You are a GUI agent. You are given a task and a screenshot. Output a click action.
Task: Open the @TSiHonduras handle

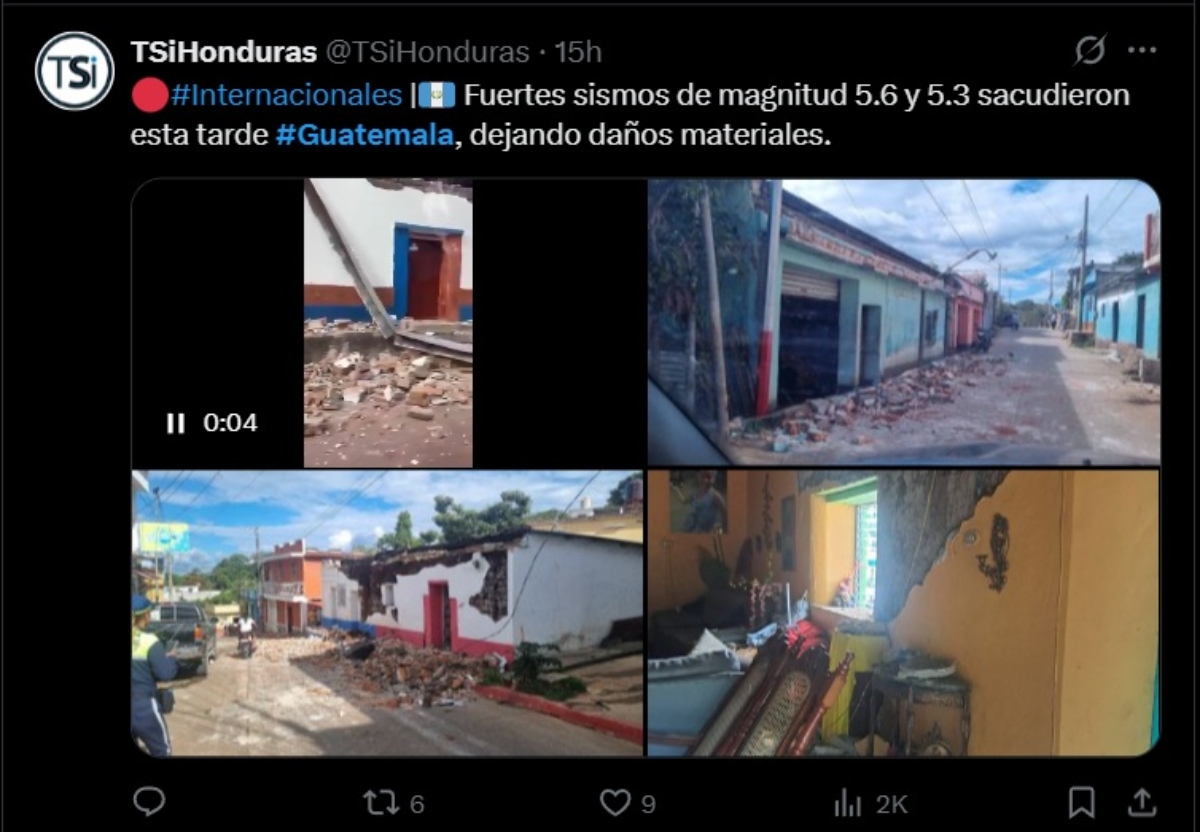click(x=427, y=51)
